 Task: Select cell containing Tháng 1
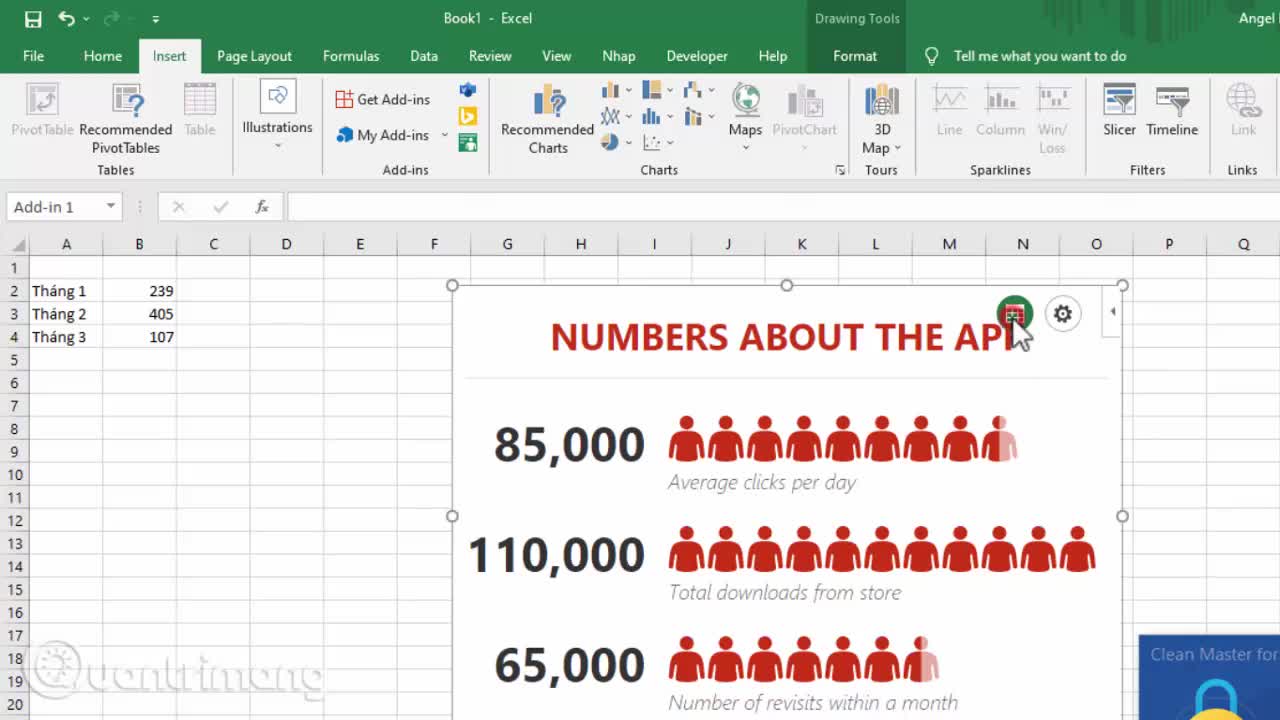coord(66,291)
